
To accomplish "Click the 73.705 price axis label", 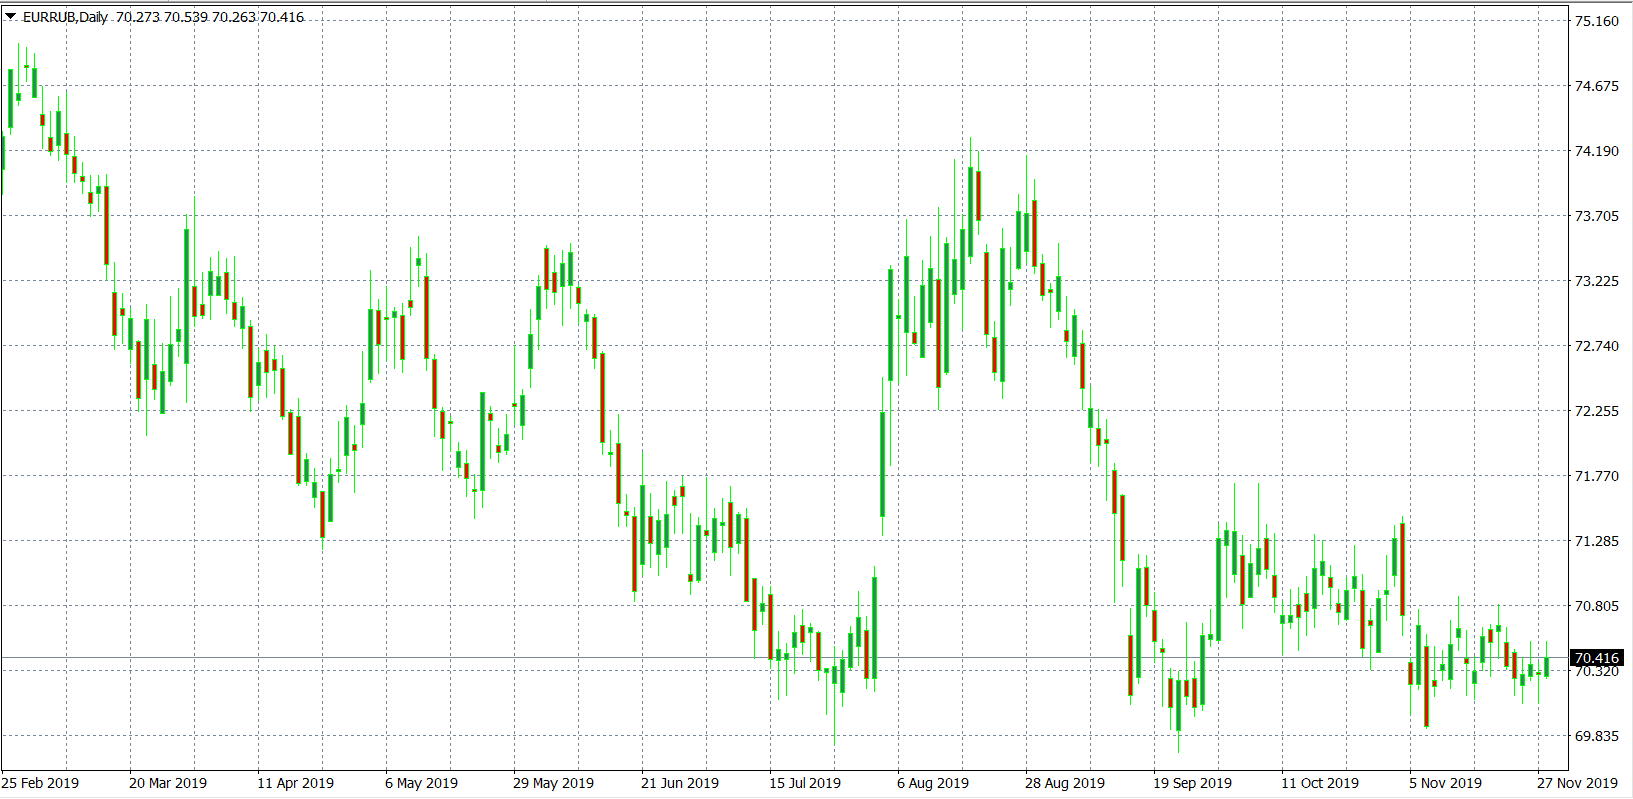I will [1597, 216].
